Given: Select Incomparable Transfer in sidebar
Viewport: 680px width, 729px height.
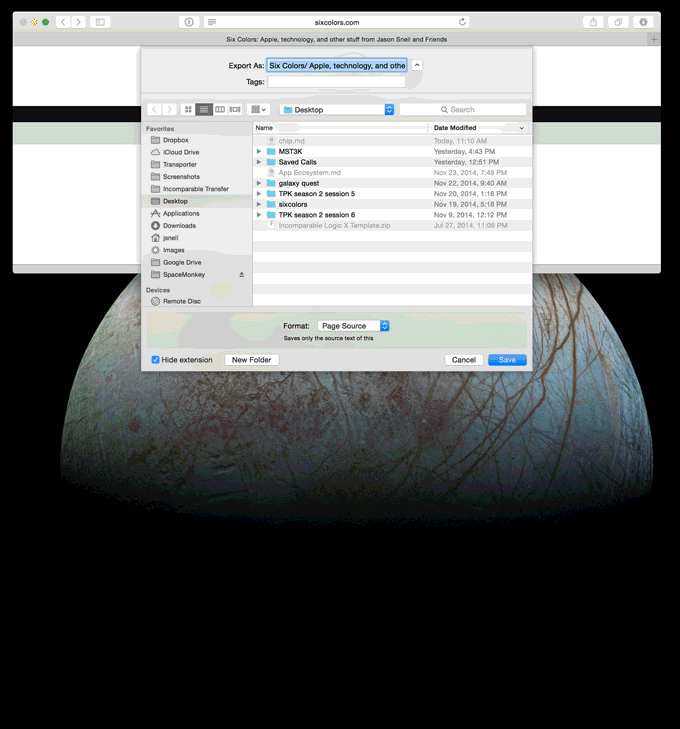Looking at the screenshot, I should (x=197, y=189).
